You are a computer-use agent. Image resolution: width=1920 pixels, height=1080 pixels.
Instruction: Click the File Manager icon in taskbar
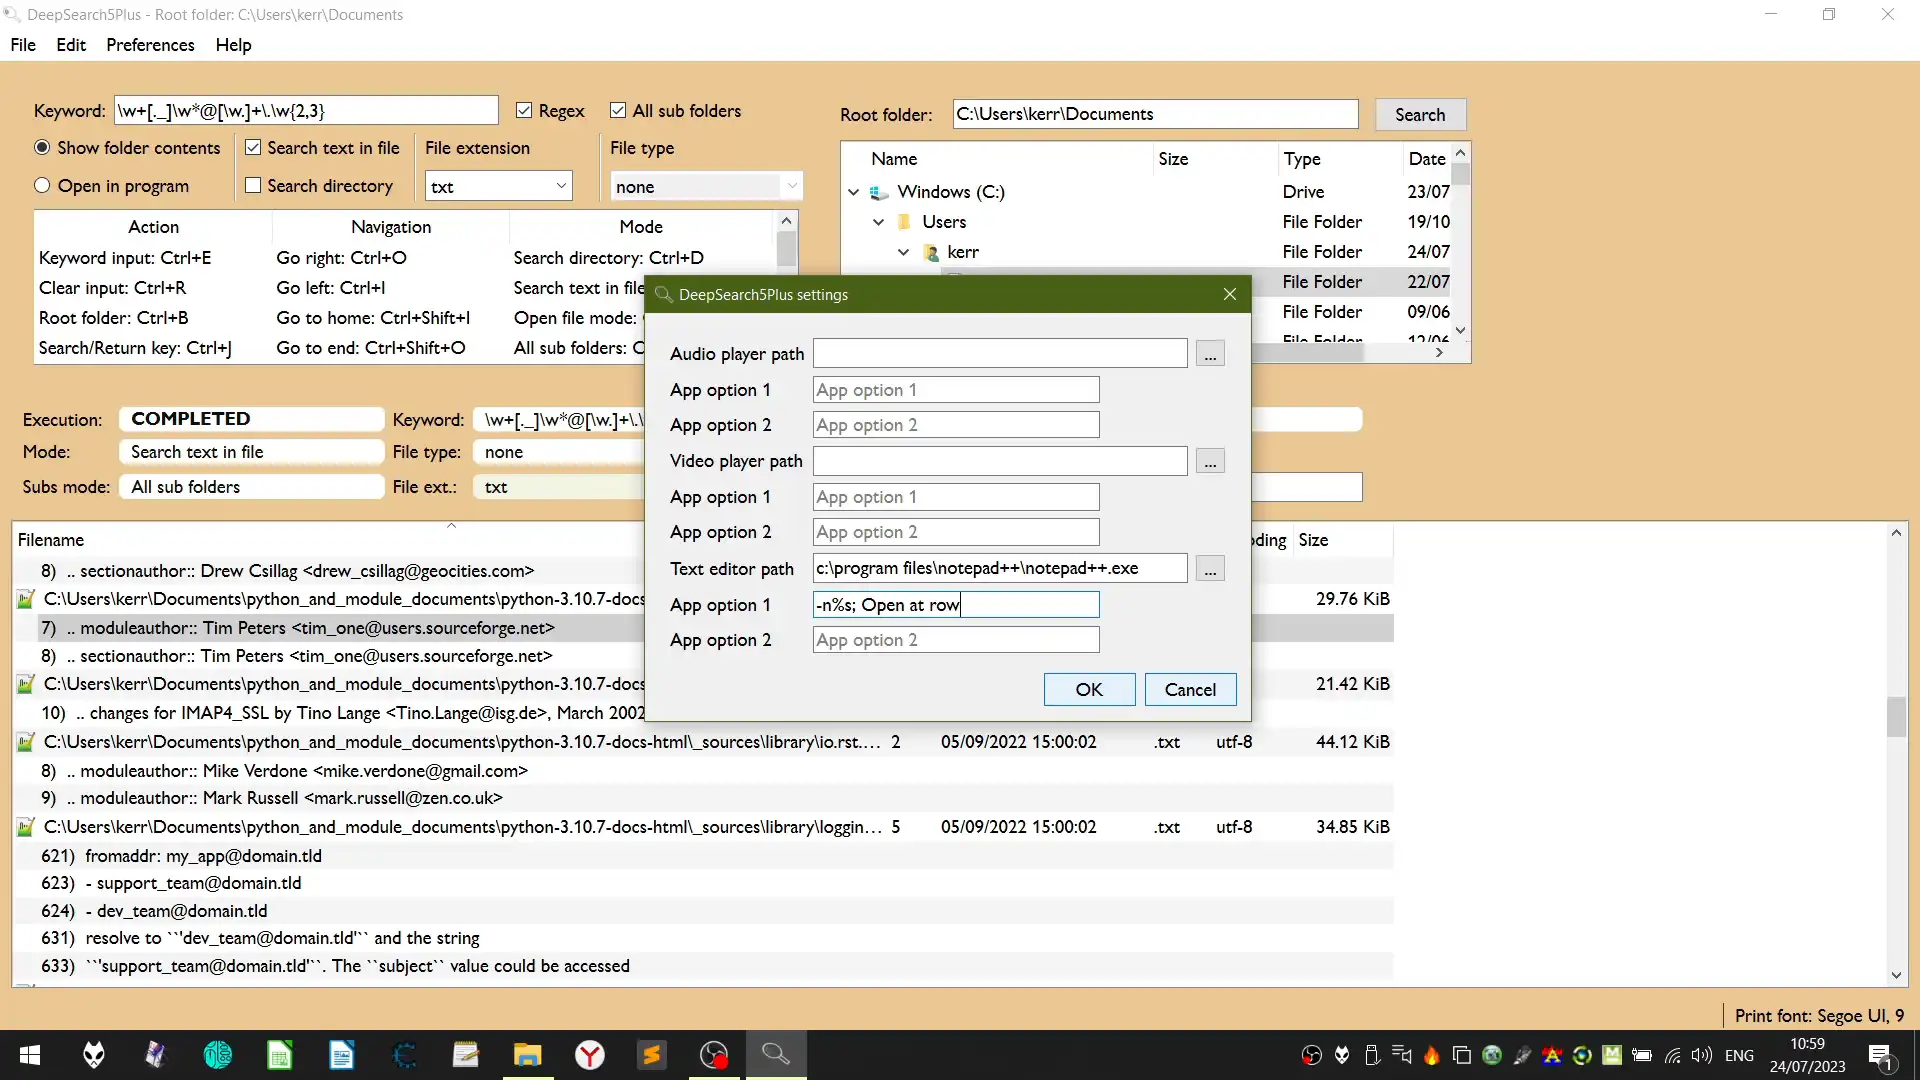(x=527, y=1055)
